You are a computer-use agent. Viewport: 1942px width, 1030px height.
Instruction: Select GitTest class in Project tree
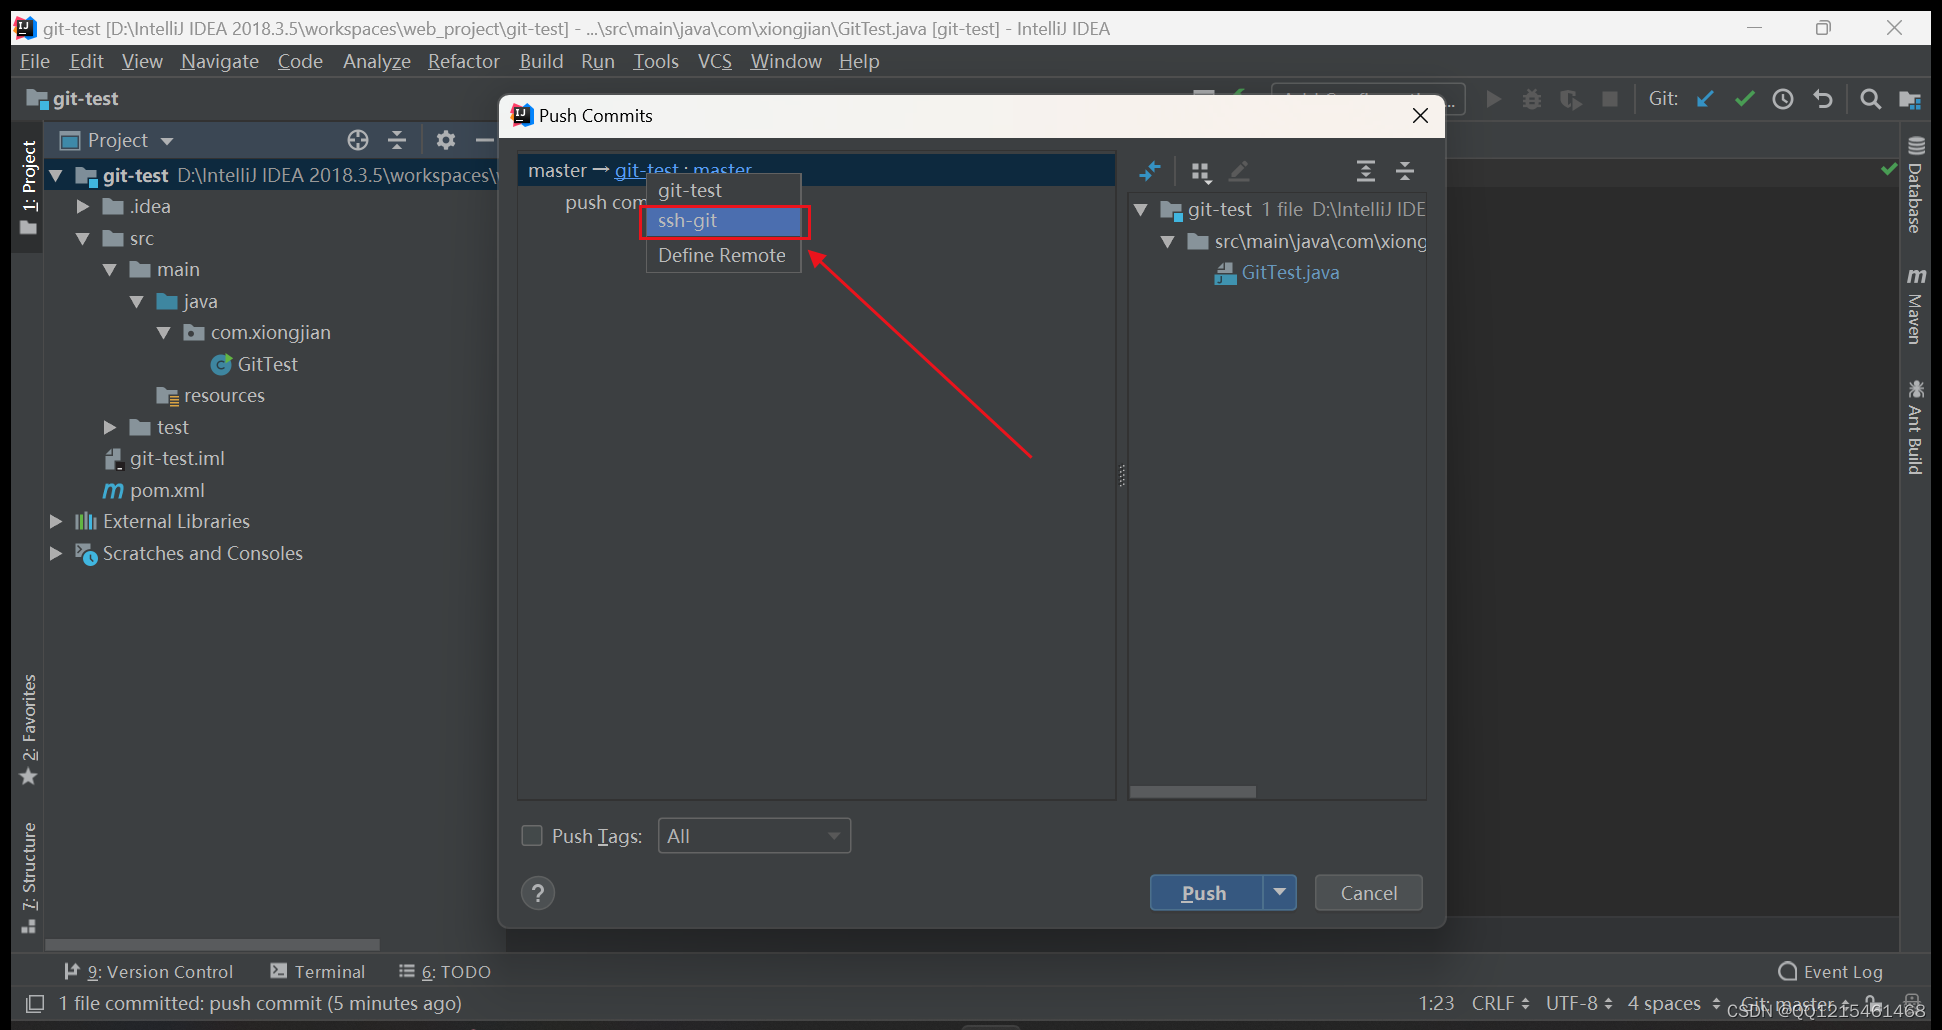[x=255, y=365]
